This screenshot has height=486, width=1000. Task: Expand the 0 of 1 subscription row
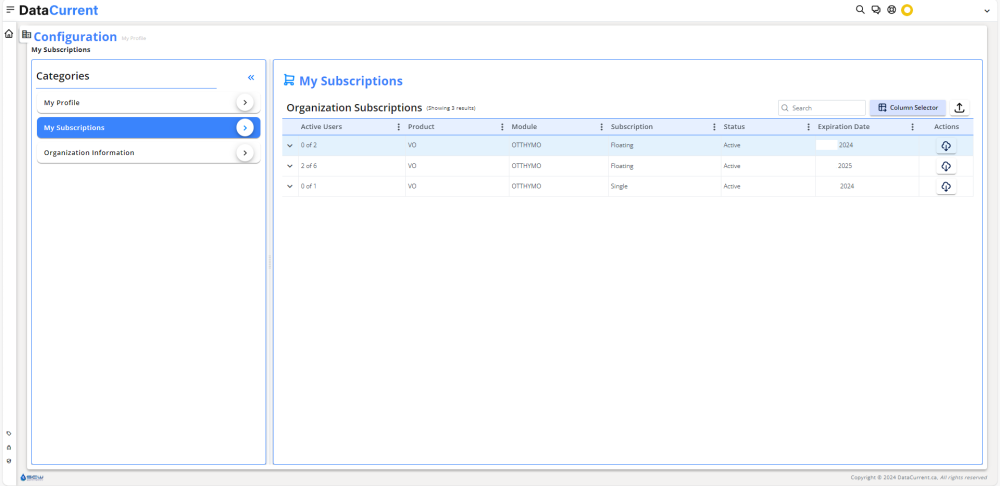290,186
